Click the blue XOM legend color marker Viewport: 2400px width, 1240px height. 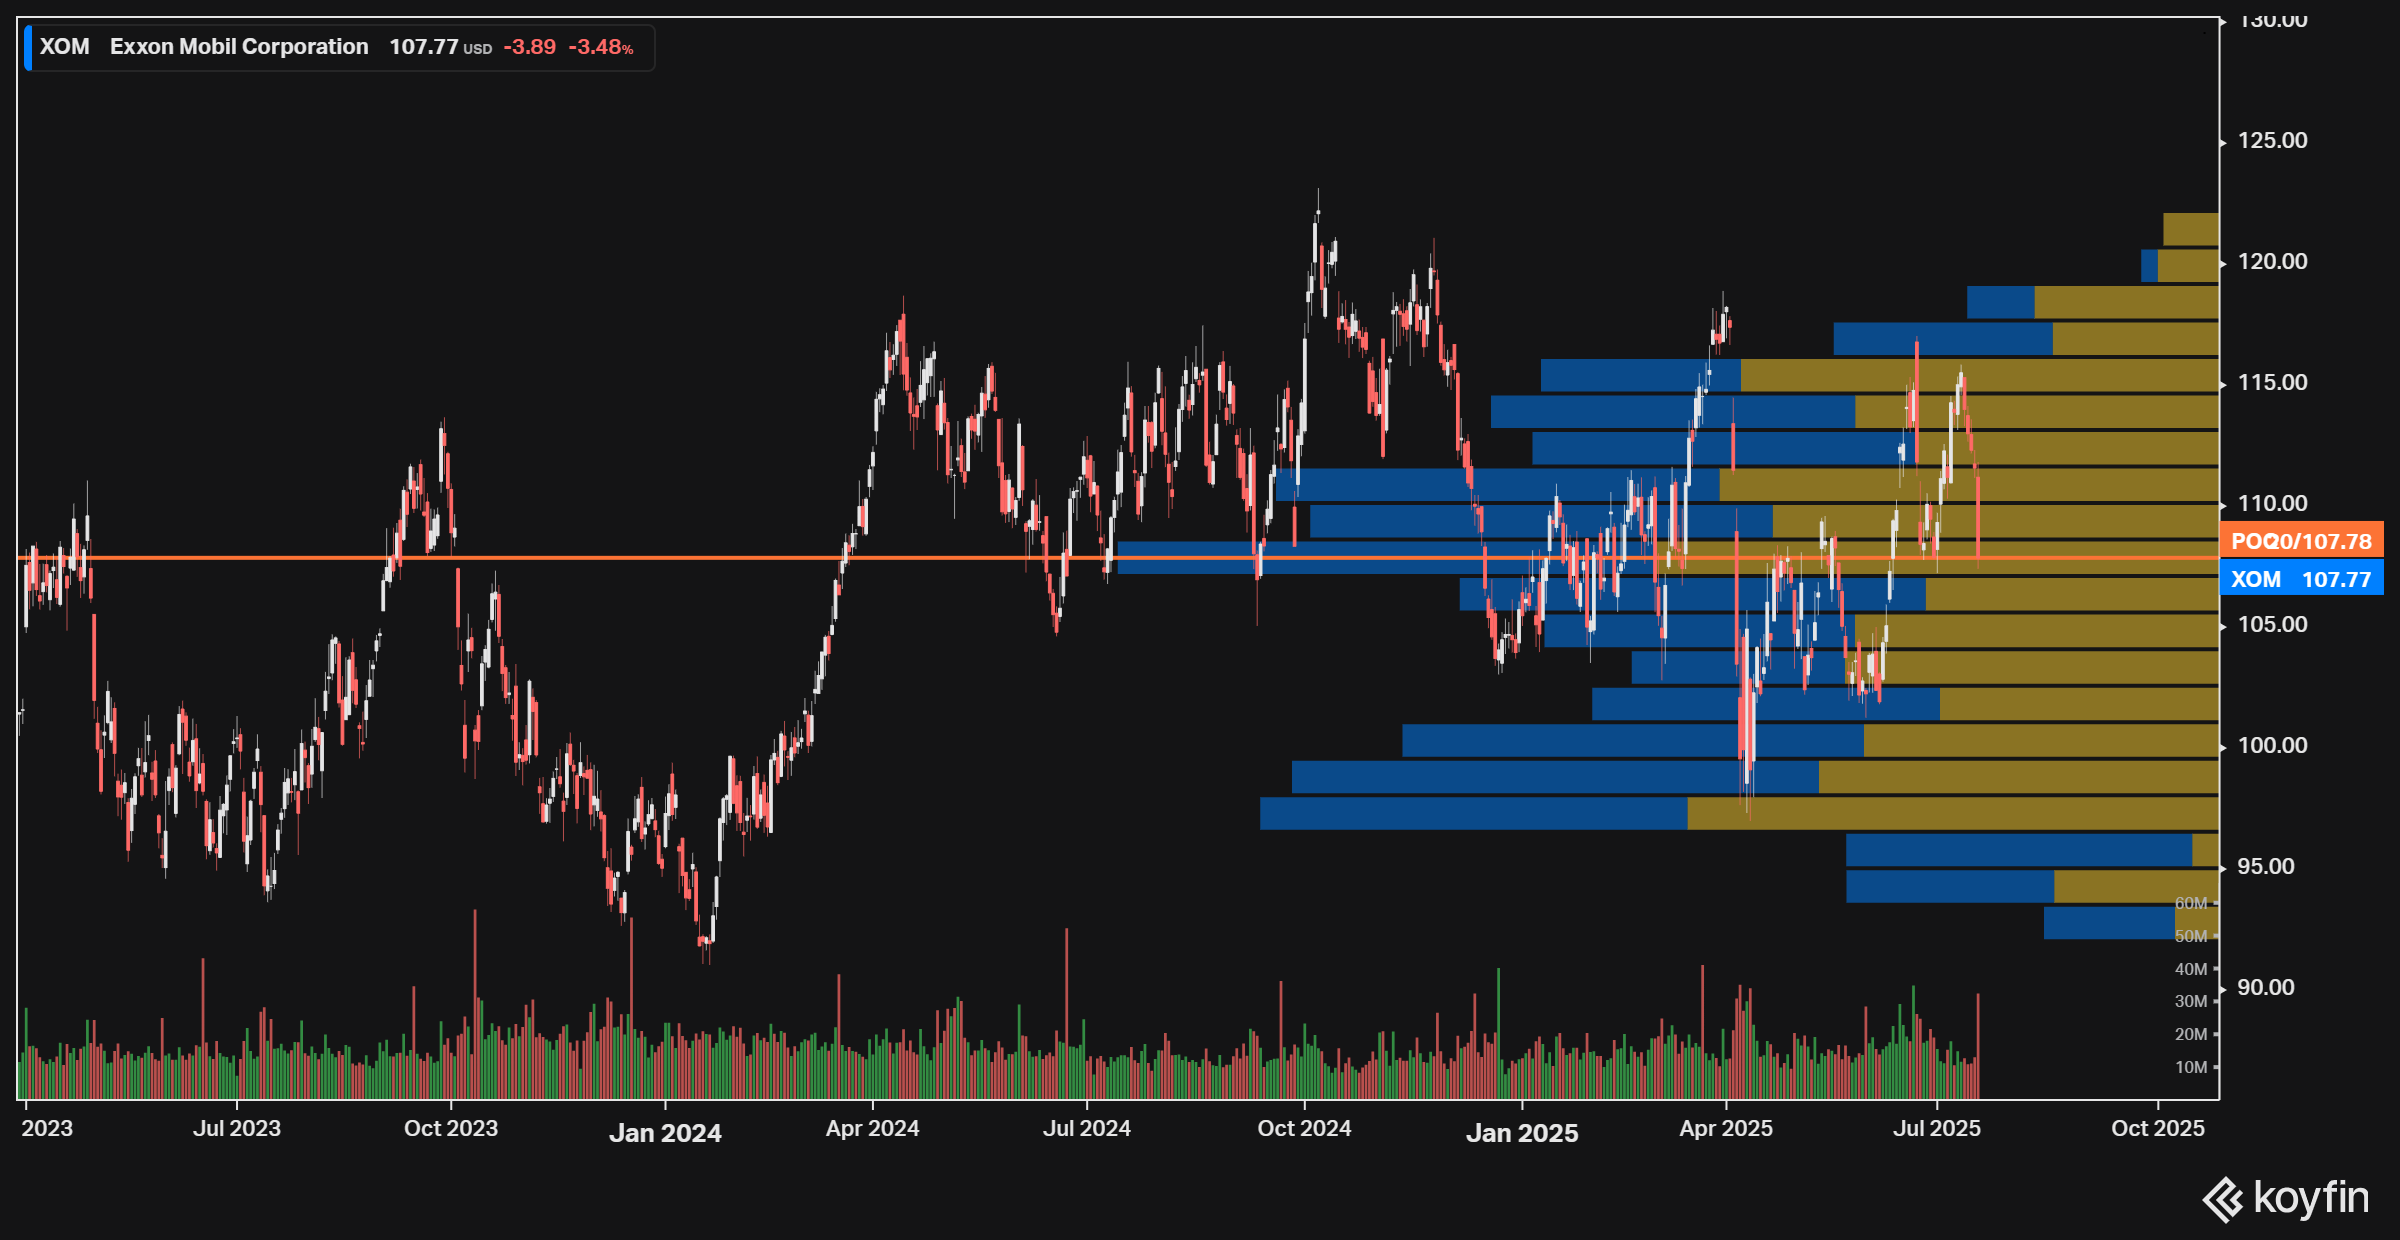click(x=28, y=48)
